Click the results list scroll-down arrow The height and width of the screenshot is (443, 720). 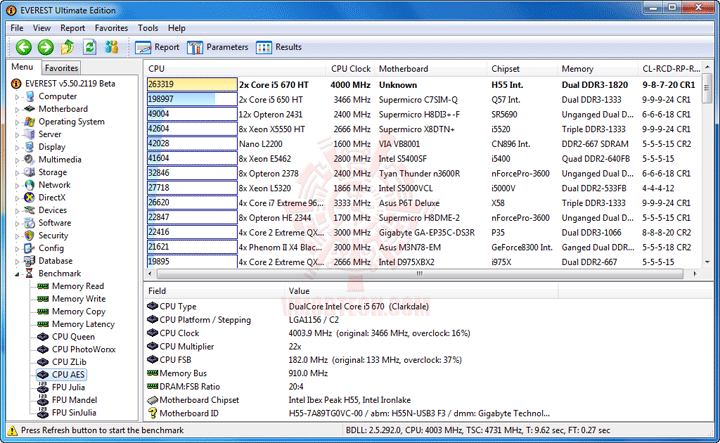707,262
